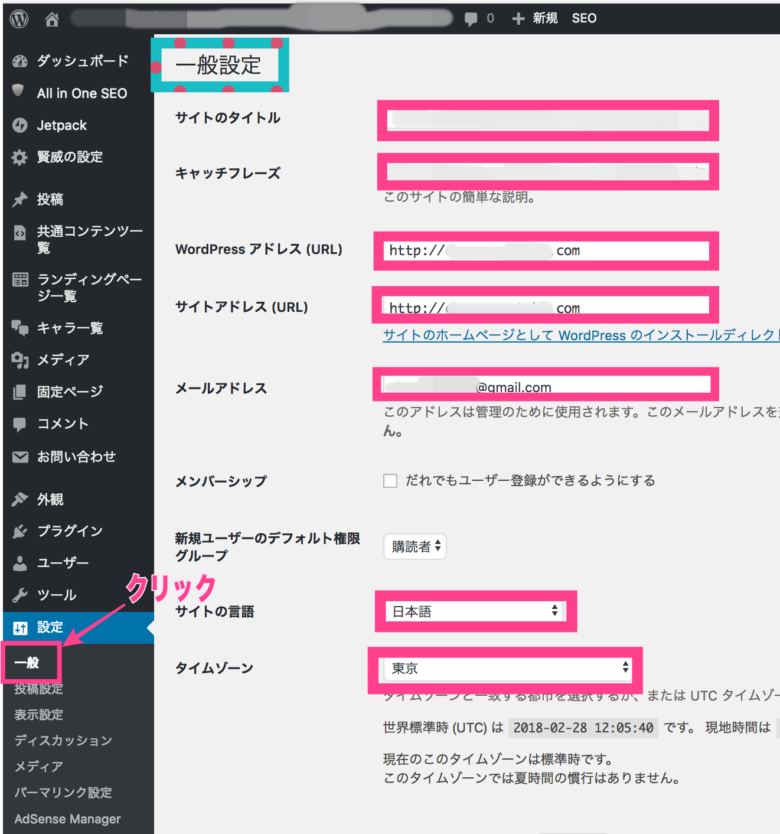Focus the WordPress アドレス (URL) field
780x834 pixels.
coord(546,251)
